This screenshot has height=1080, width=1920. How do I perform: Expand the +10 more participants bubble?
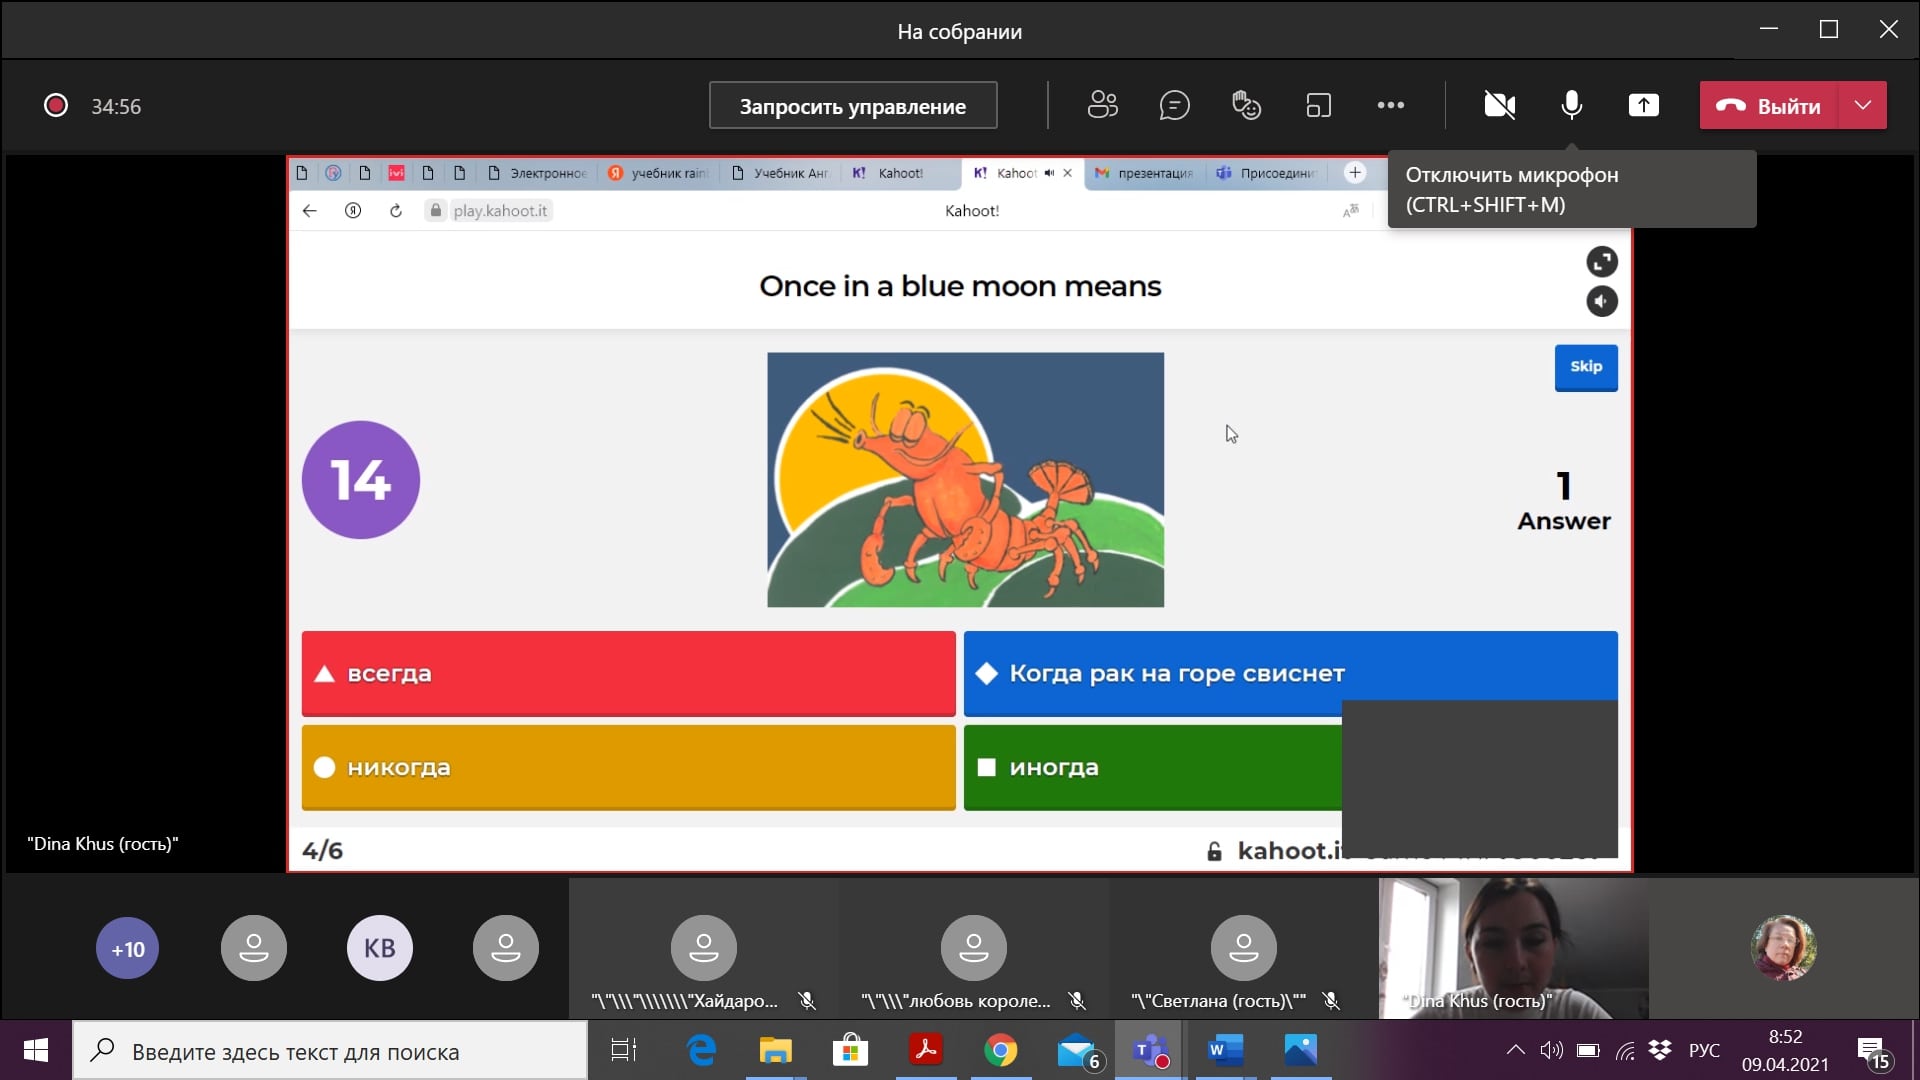127,948
